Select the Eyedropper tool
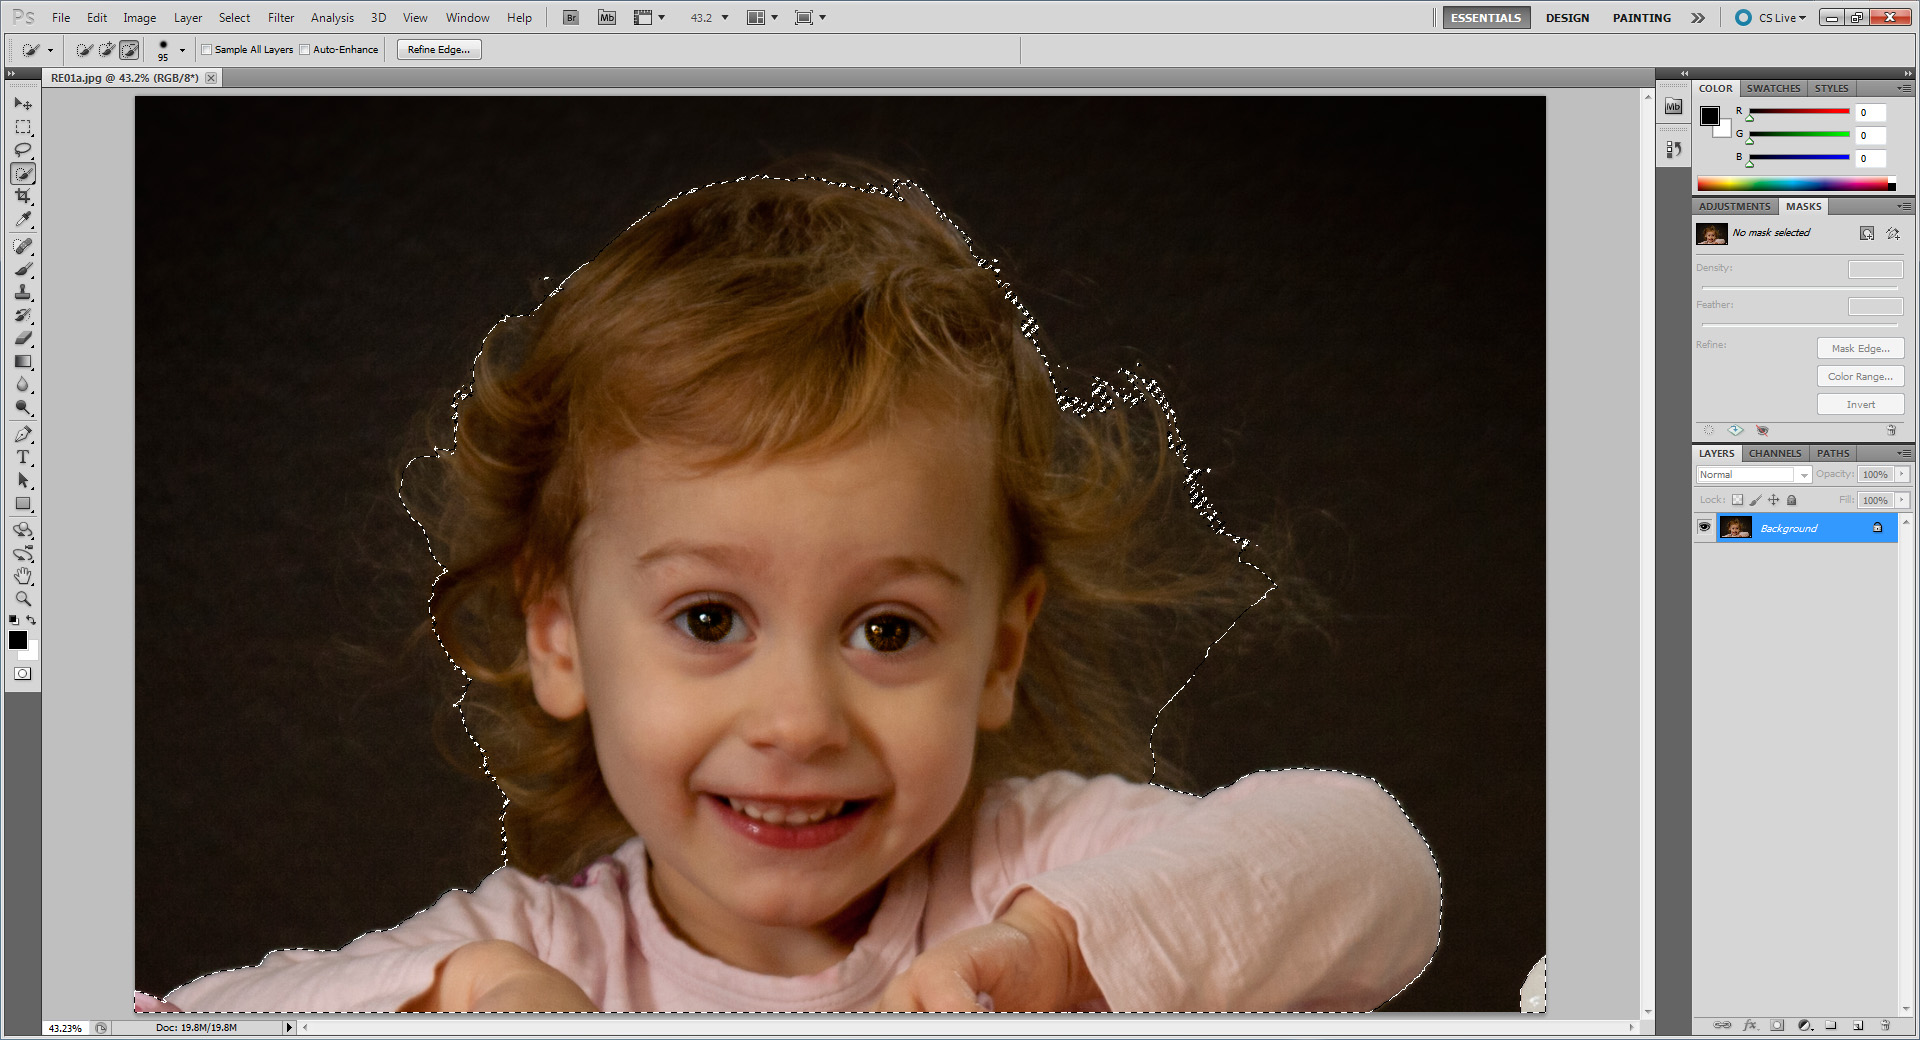The height and width of the screenshot is (1040, 1920). click(23, 220)
